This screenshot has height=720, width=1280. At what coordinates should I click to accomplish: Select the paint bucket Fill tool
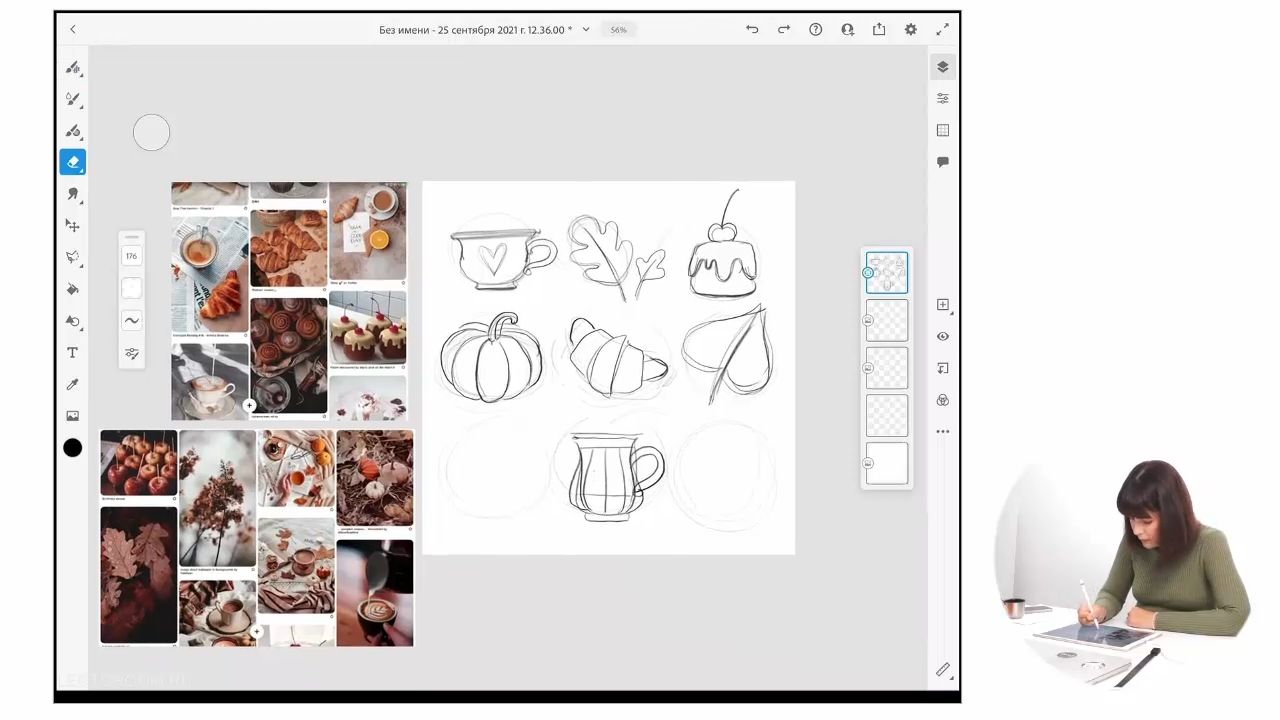[73, 289]
